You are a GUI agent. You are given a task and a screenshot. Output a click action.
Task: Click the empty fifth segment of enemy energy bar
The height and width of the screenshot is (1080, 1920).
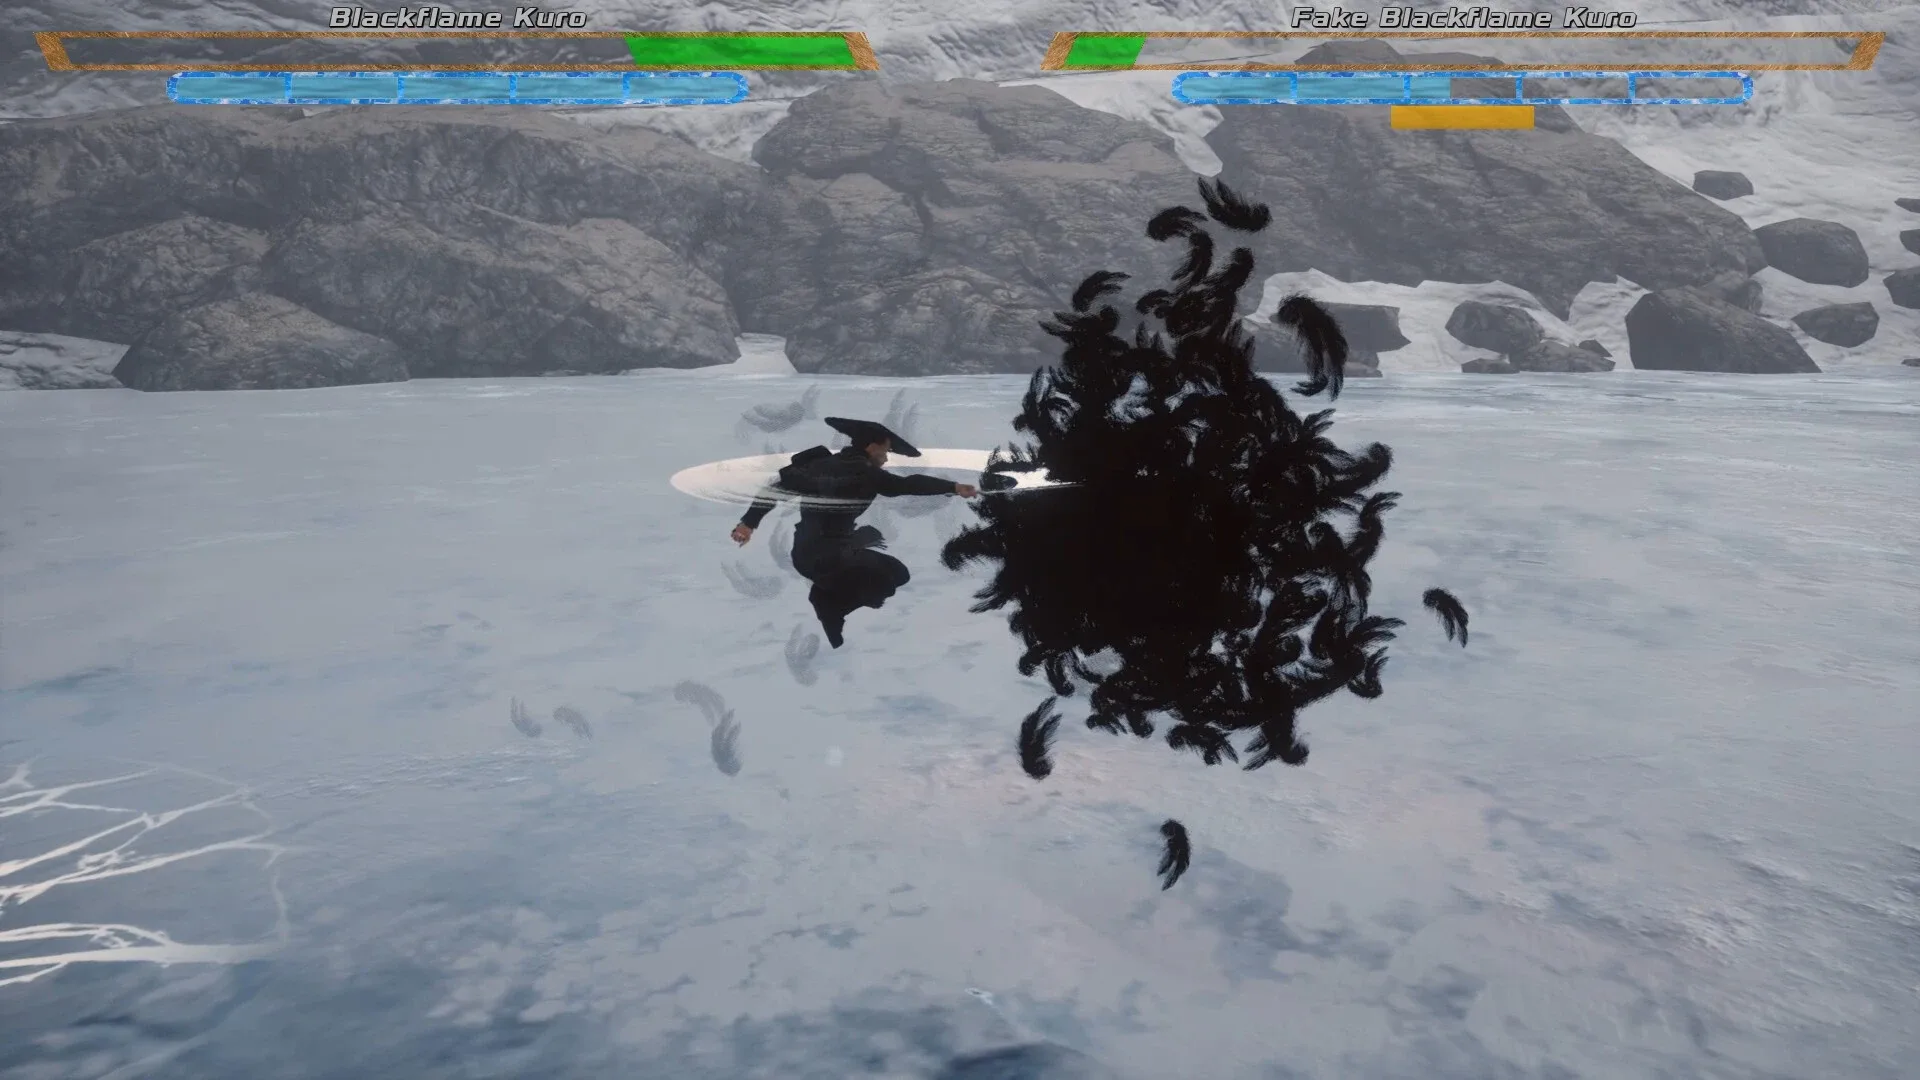point(1690,88)
